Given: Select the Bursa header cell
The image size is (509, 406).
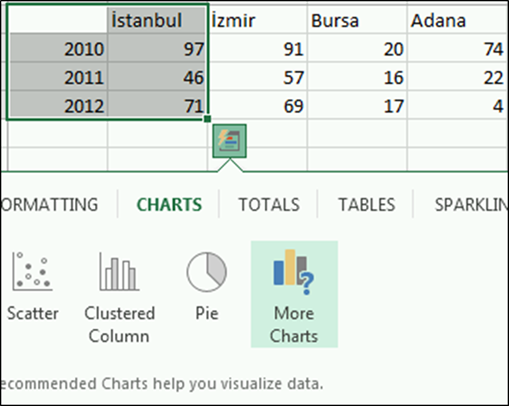Looking at the screenshot, I should tap(357, 20).
